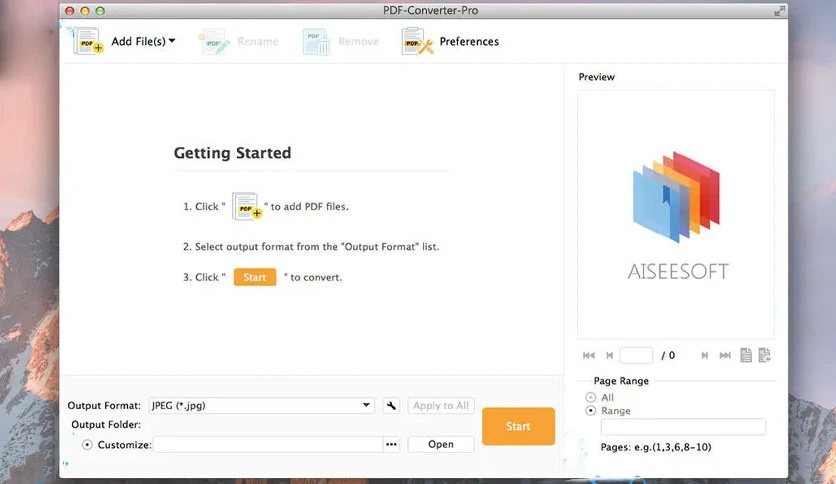Click the 'Output Format:' label
The height and width of the screenshot is (484, 836).
tap(104, 406)
